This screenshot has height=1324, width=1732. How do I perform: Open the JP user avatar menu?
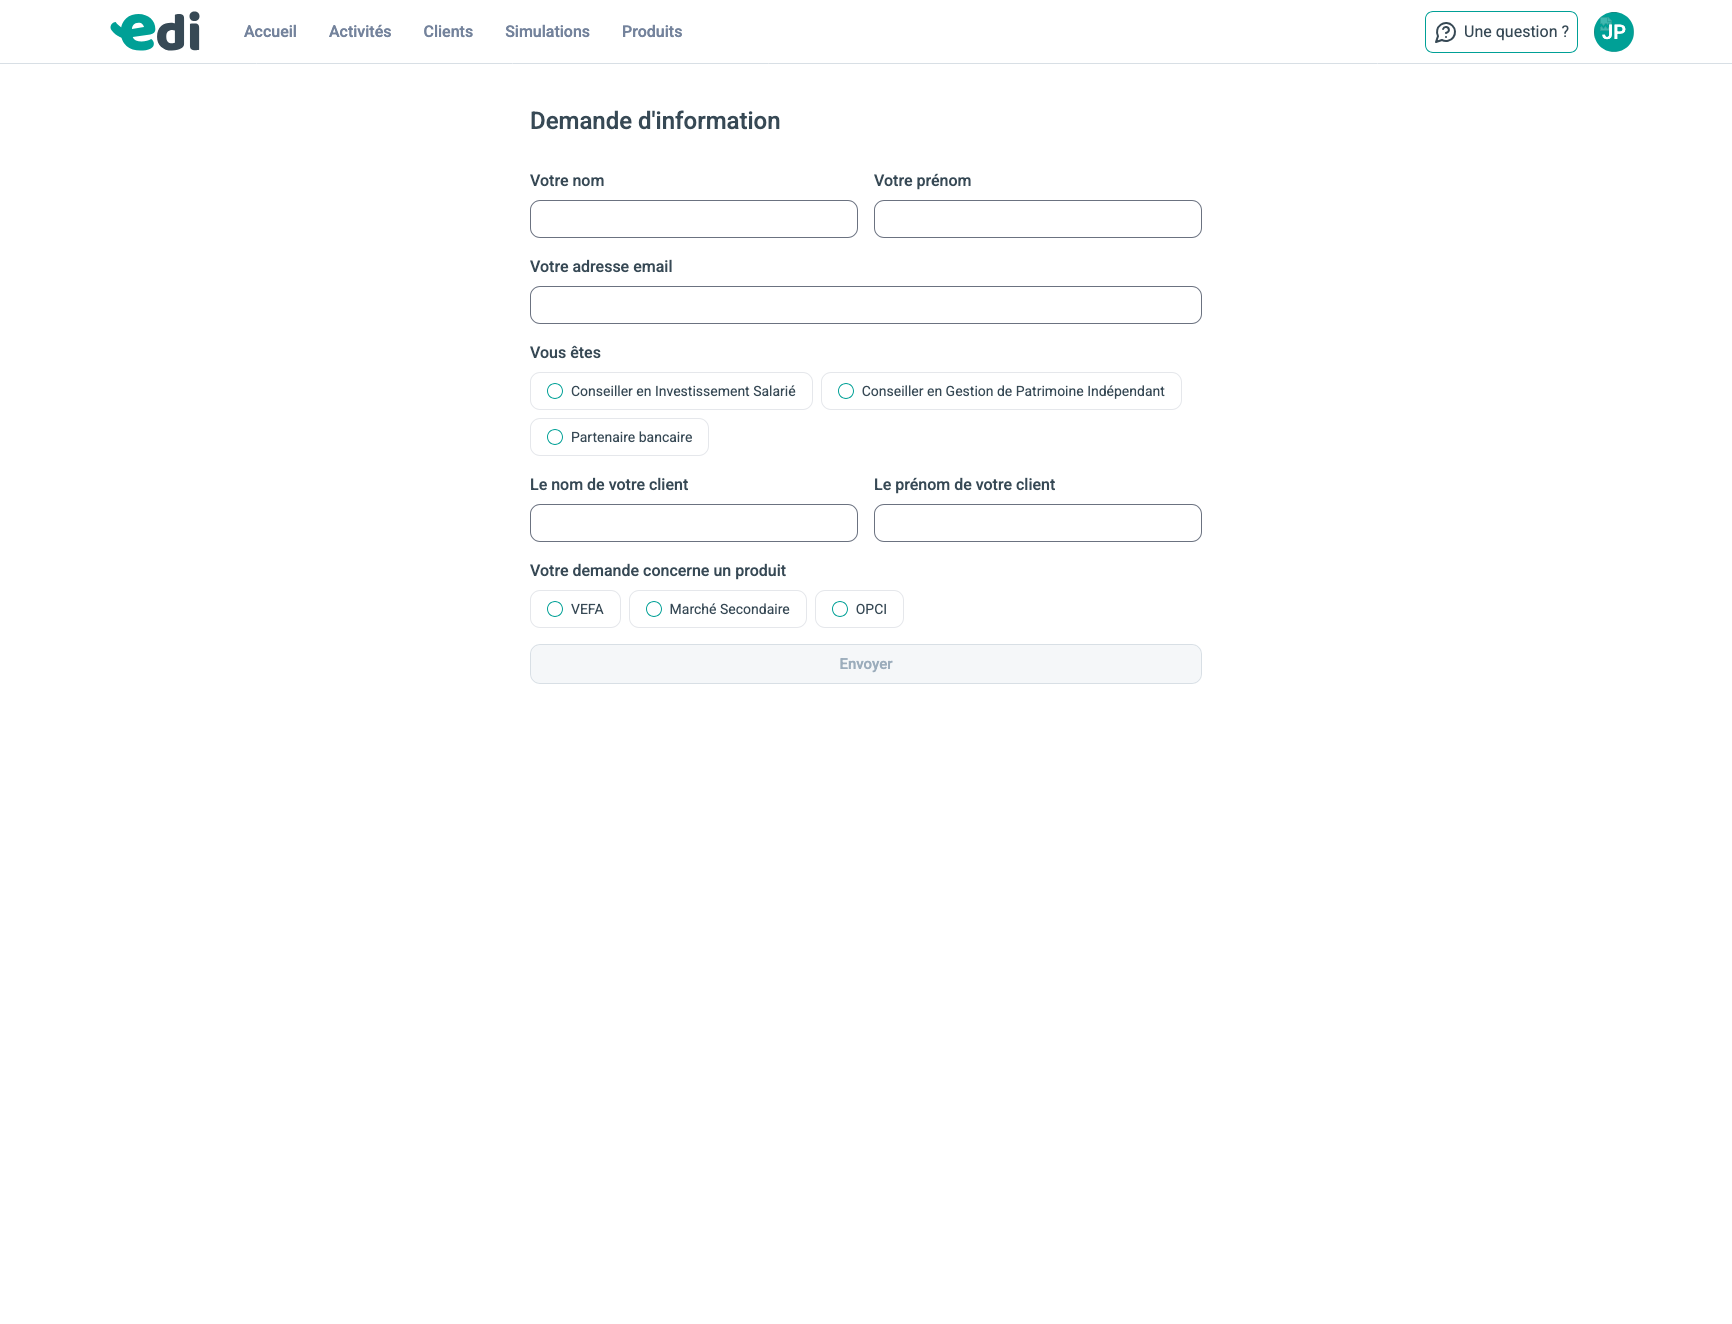(x=1613, y=32)
